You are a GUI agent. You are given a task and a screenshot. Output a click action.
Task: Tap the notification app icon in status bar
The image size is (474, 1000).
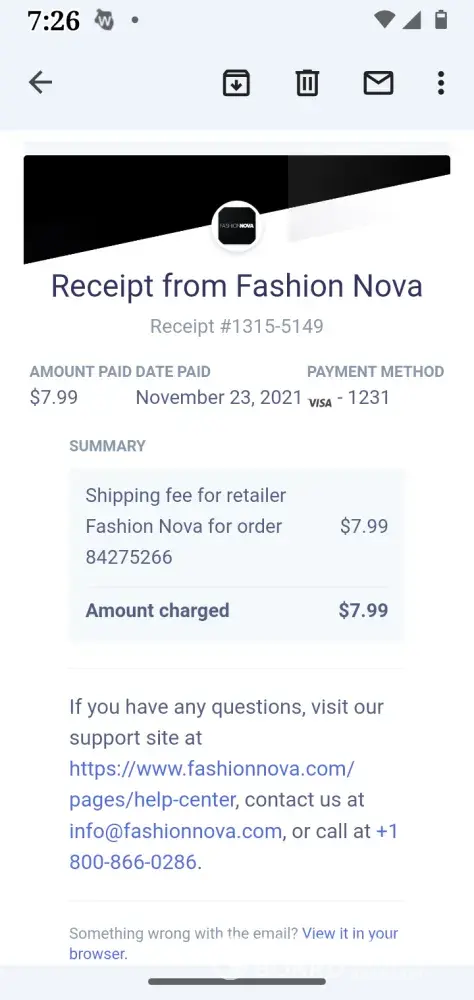(104, 20)
